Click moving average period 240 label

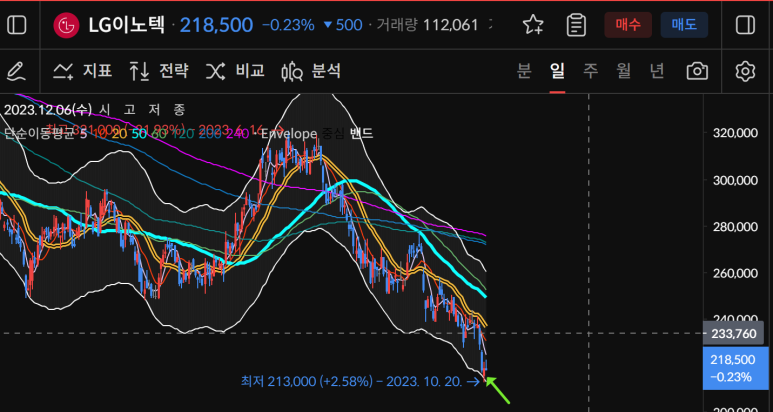tap(239, 134)
